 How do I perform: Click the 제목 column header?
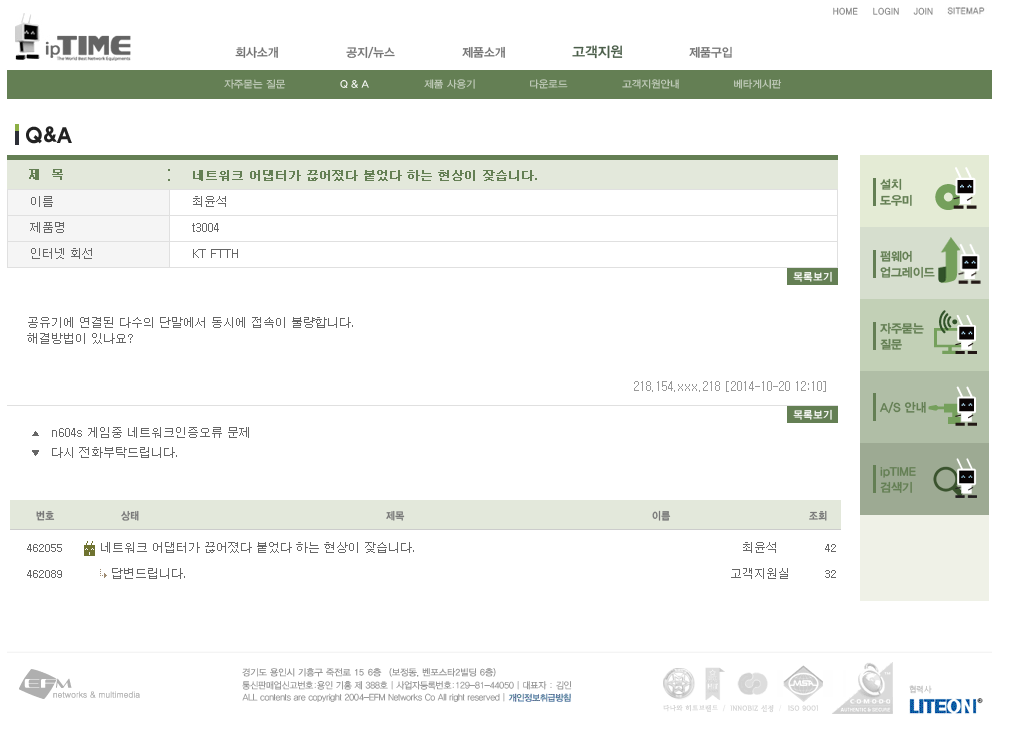click(x=395, y=516)
